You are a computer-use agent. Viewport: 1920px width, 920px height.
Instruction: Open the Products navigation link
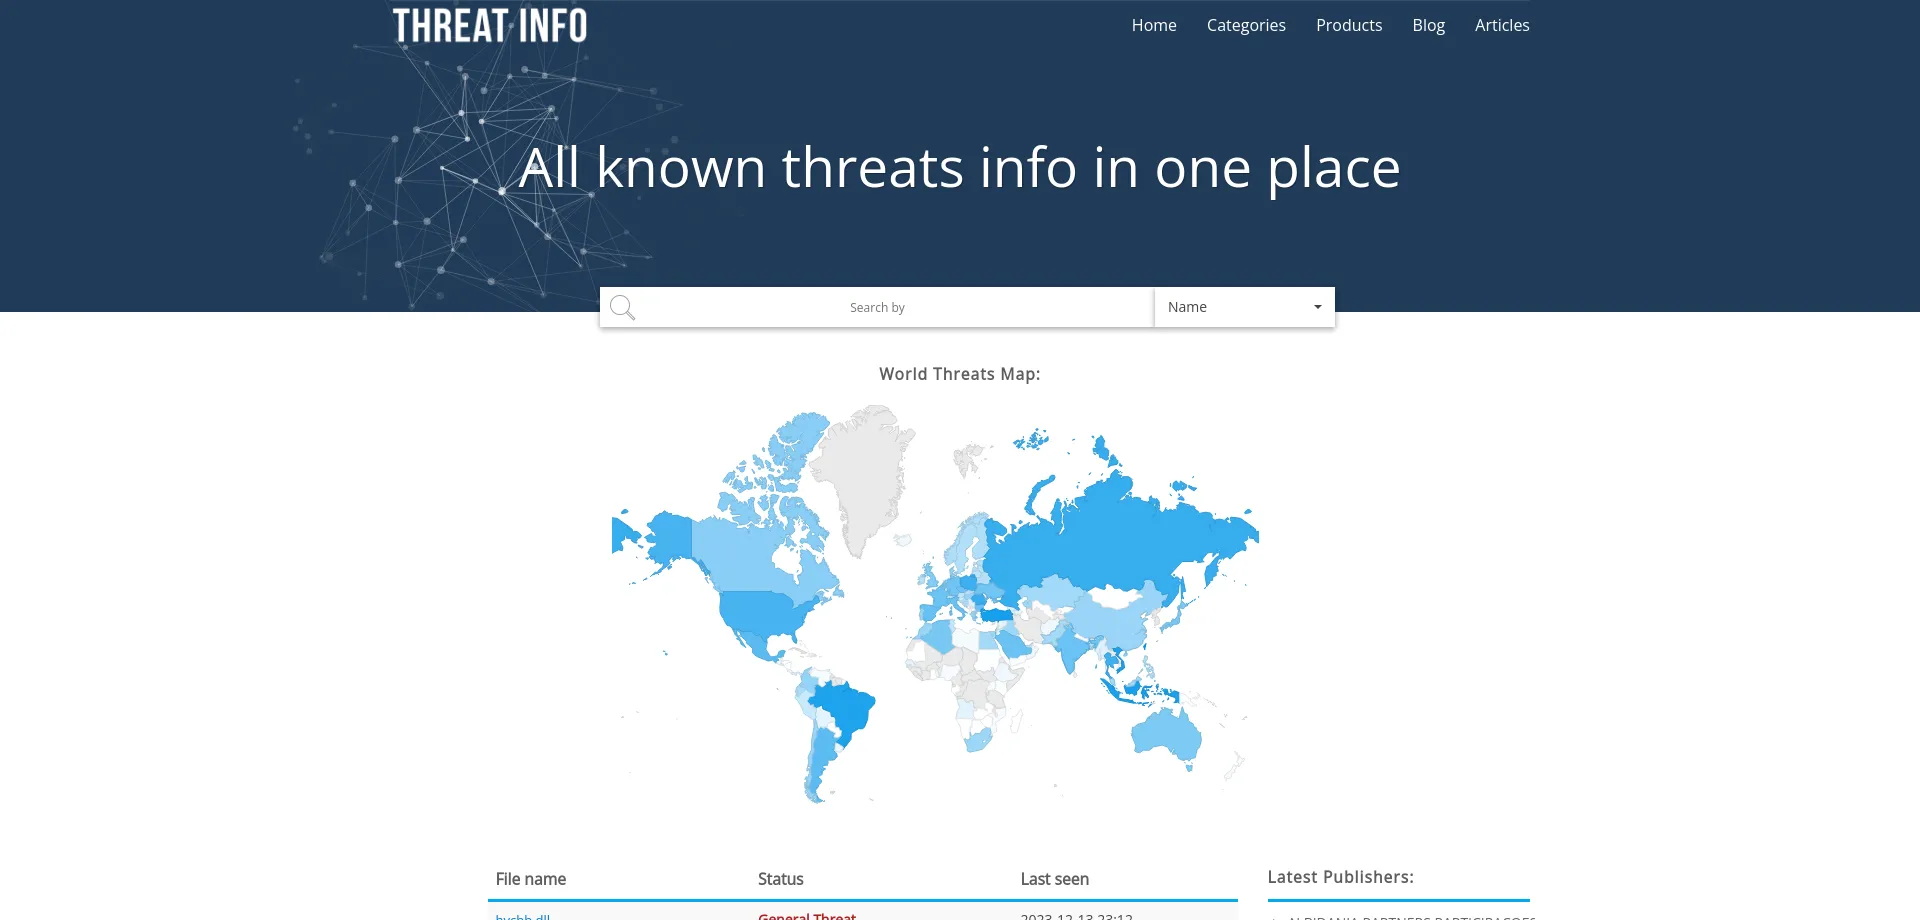pyautogui.click(x=1348, y=25)
